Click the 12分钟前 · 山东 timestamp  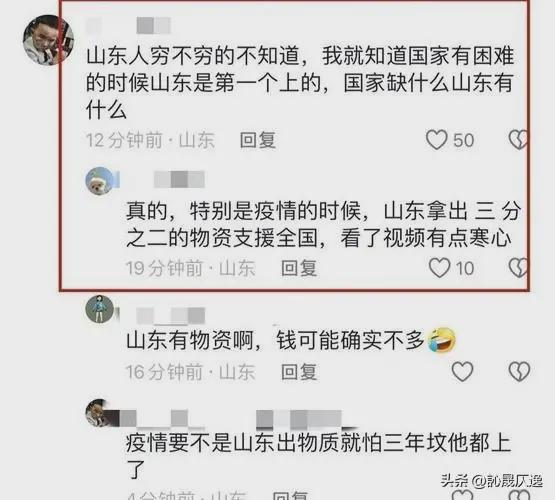coord(150,140)
